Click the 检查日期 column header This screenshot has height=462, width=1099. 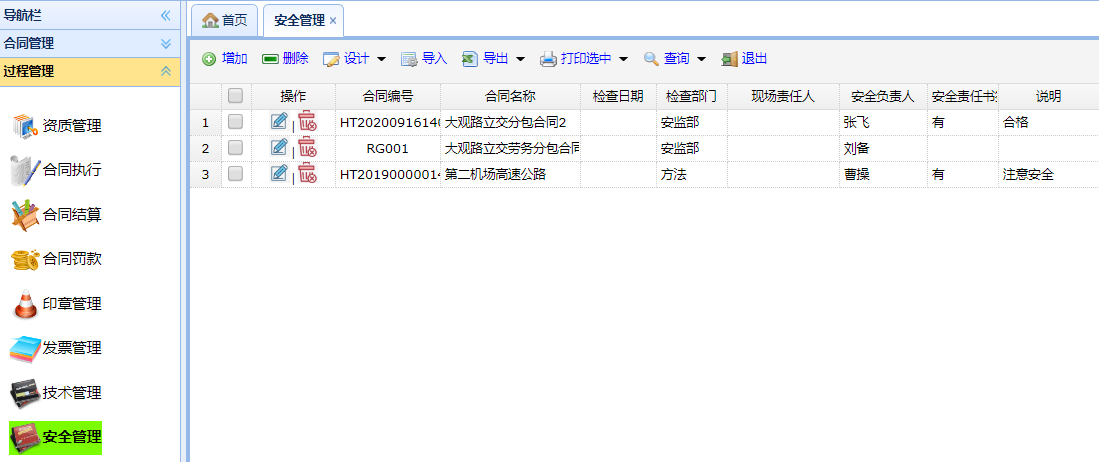619,97
